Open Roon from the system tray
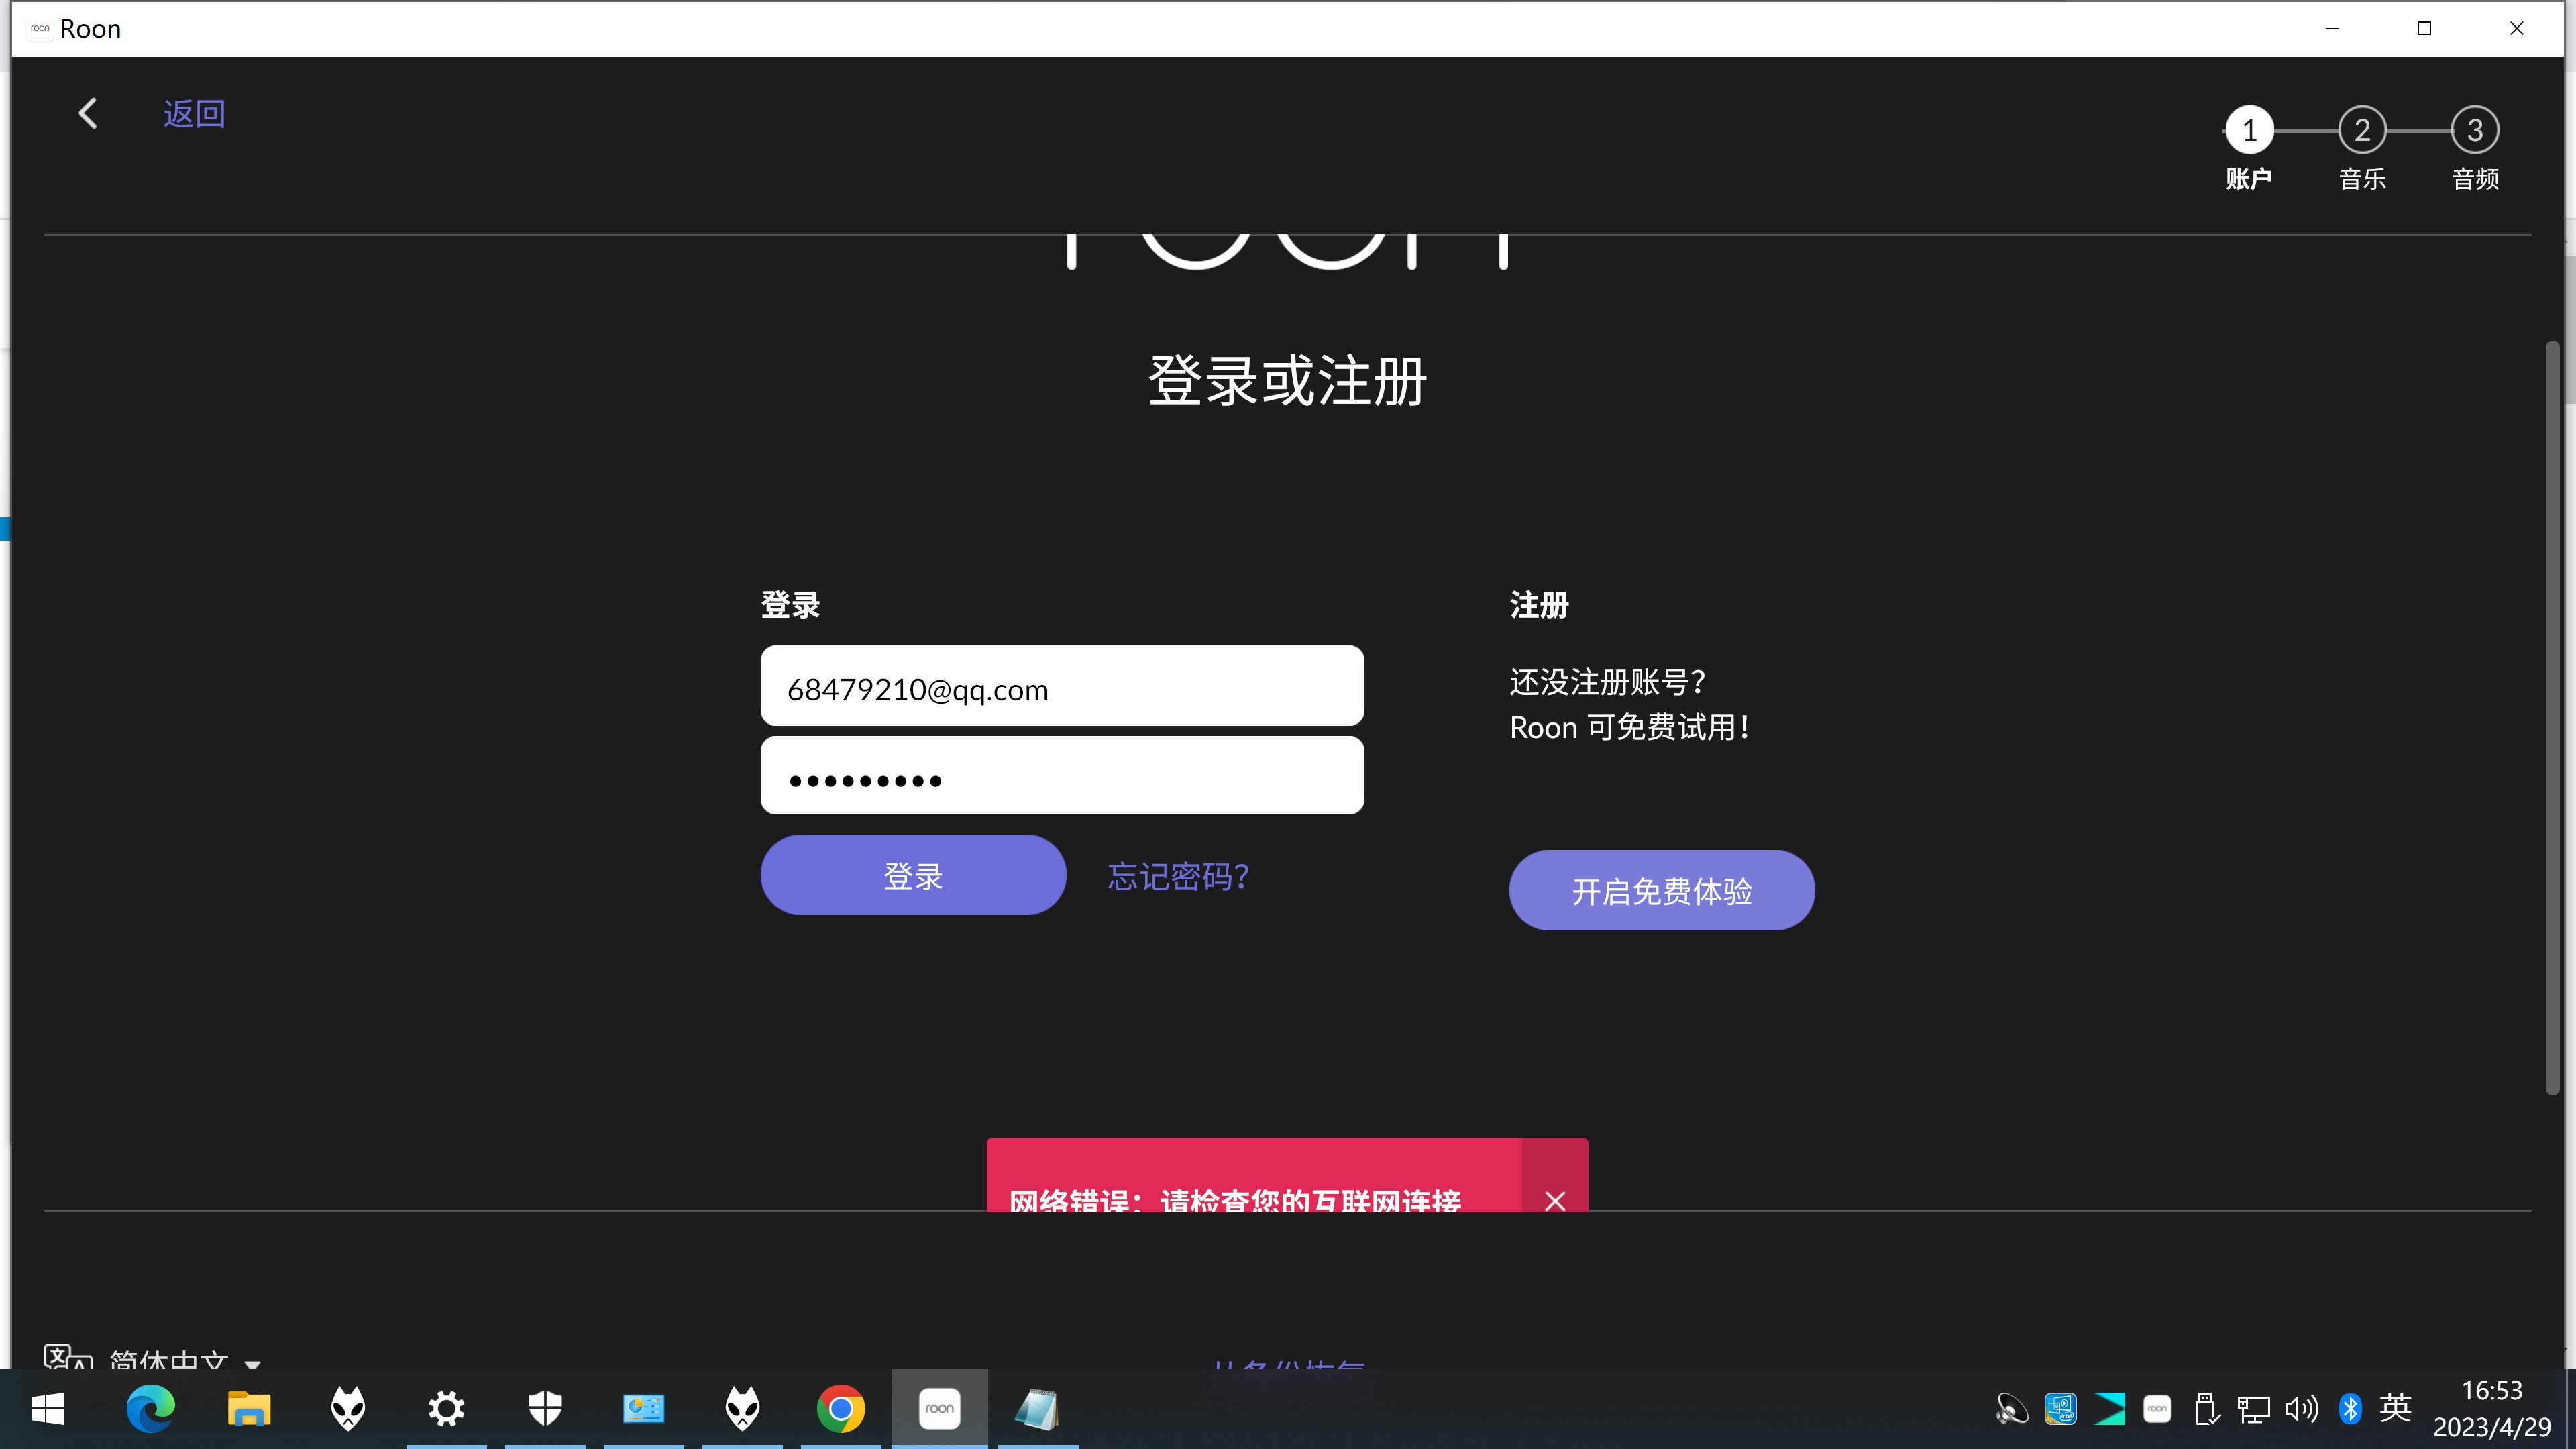Viewport: 2576px width, 1449px height. coord(2158,1408)
